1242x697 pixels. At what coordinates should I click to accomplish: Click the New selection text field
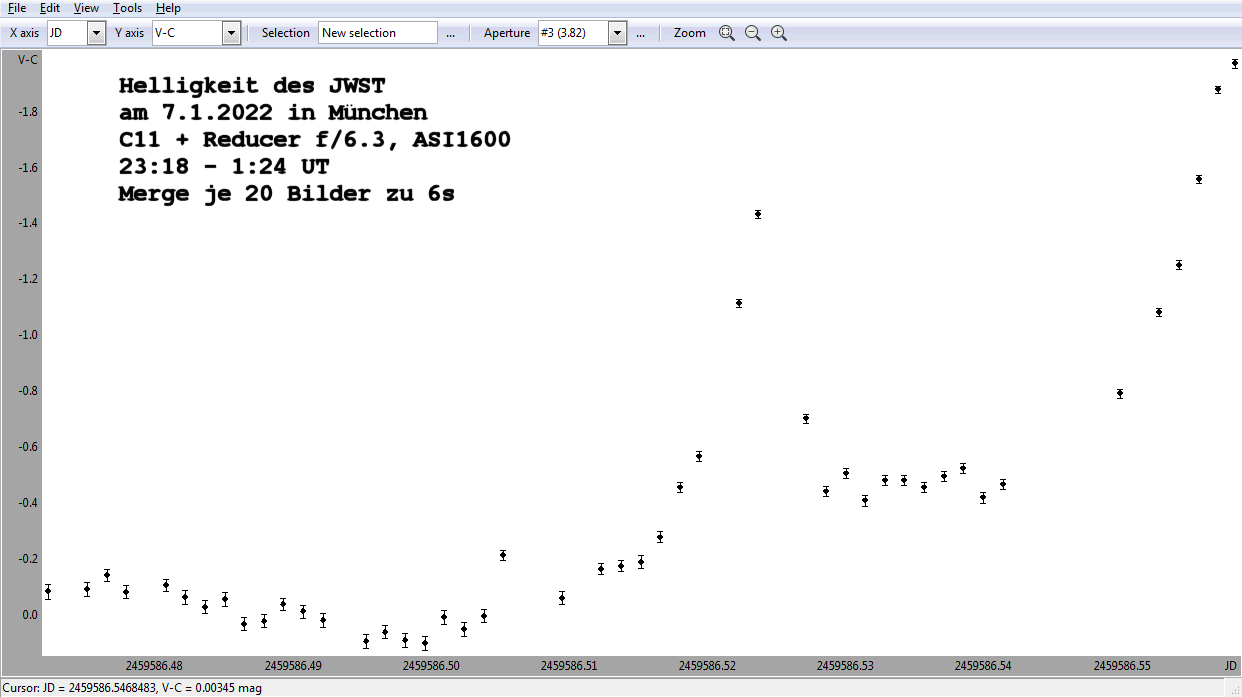coord(378,33)
